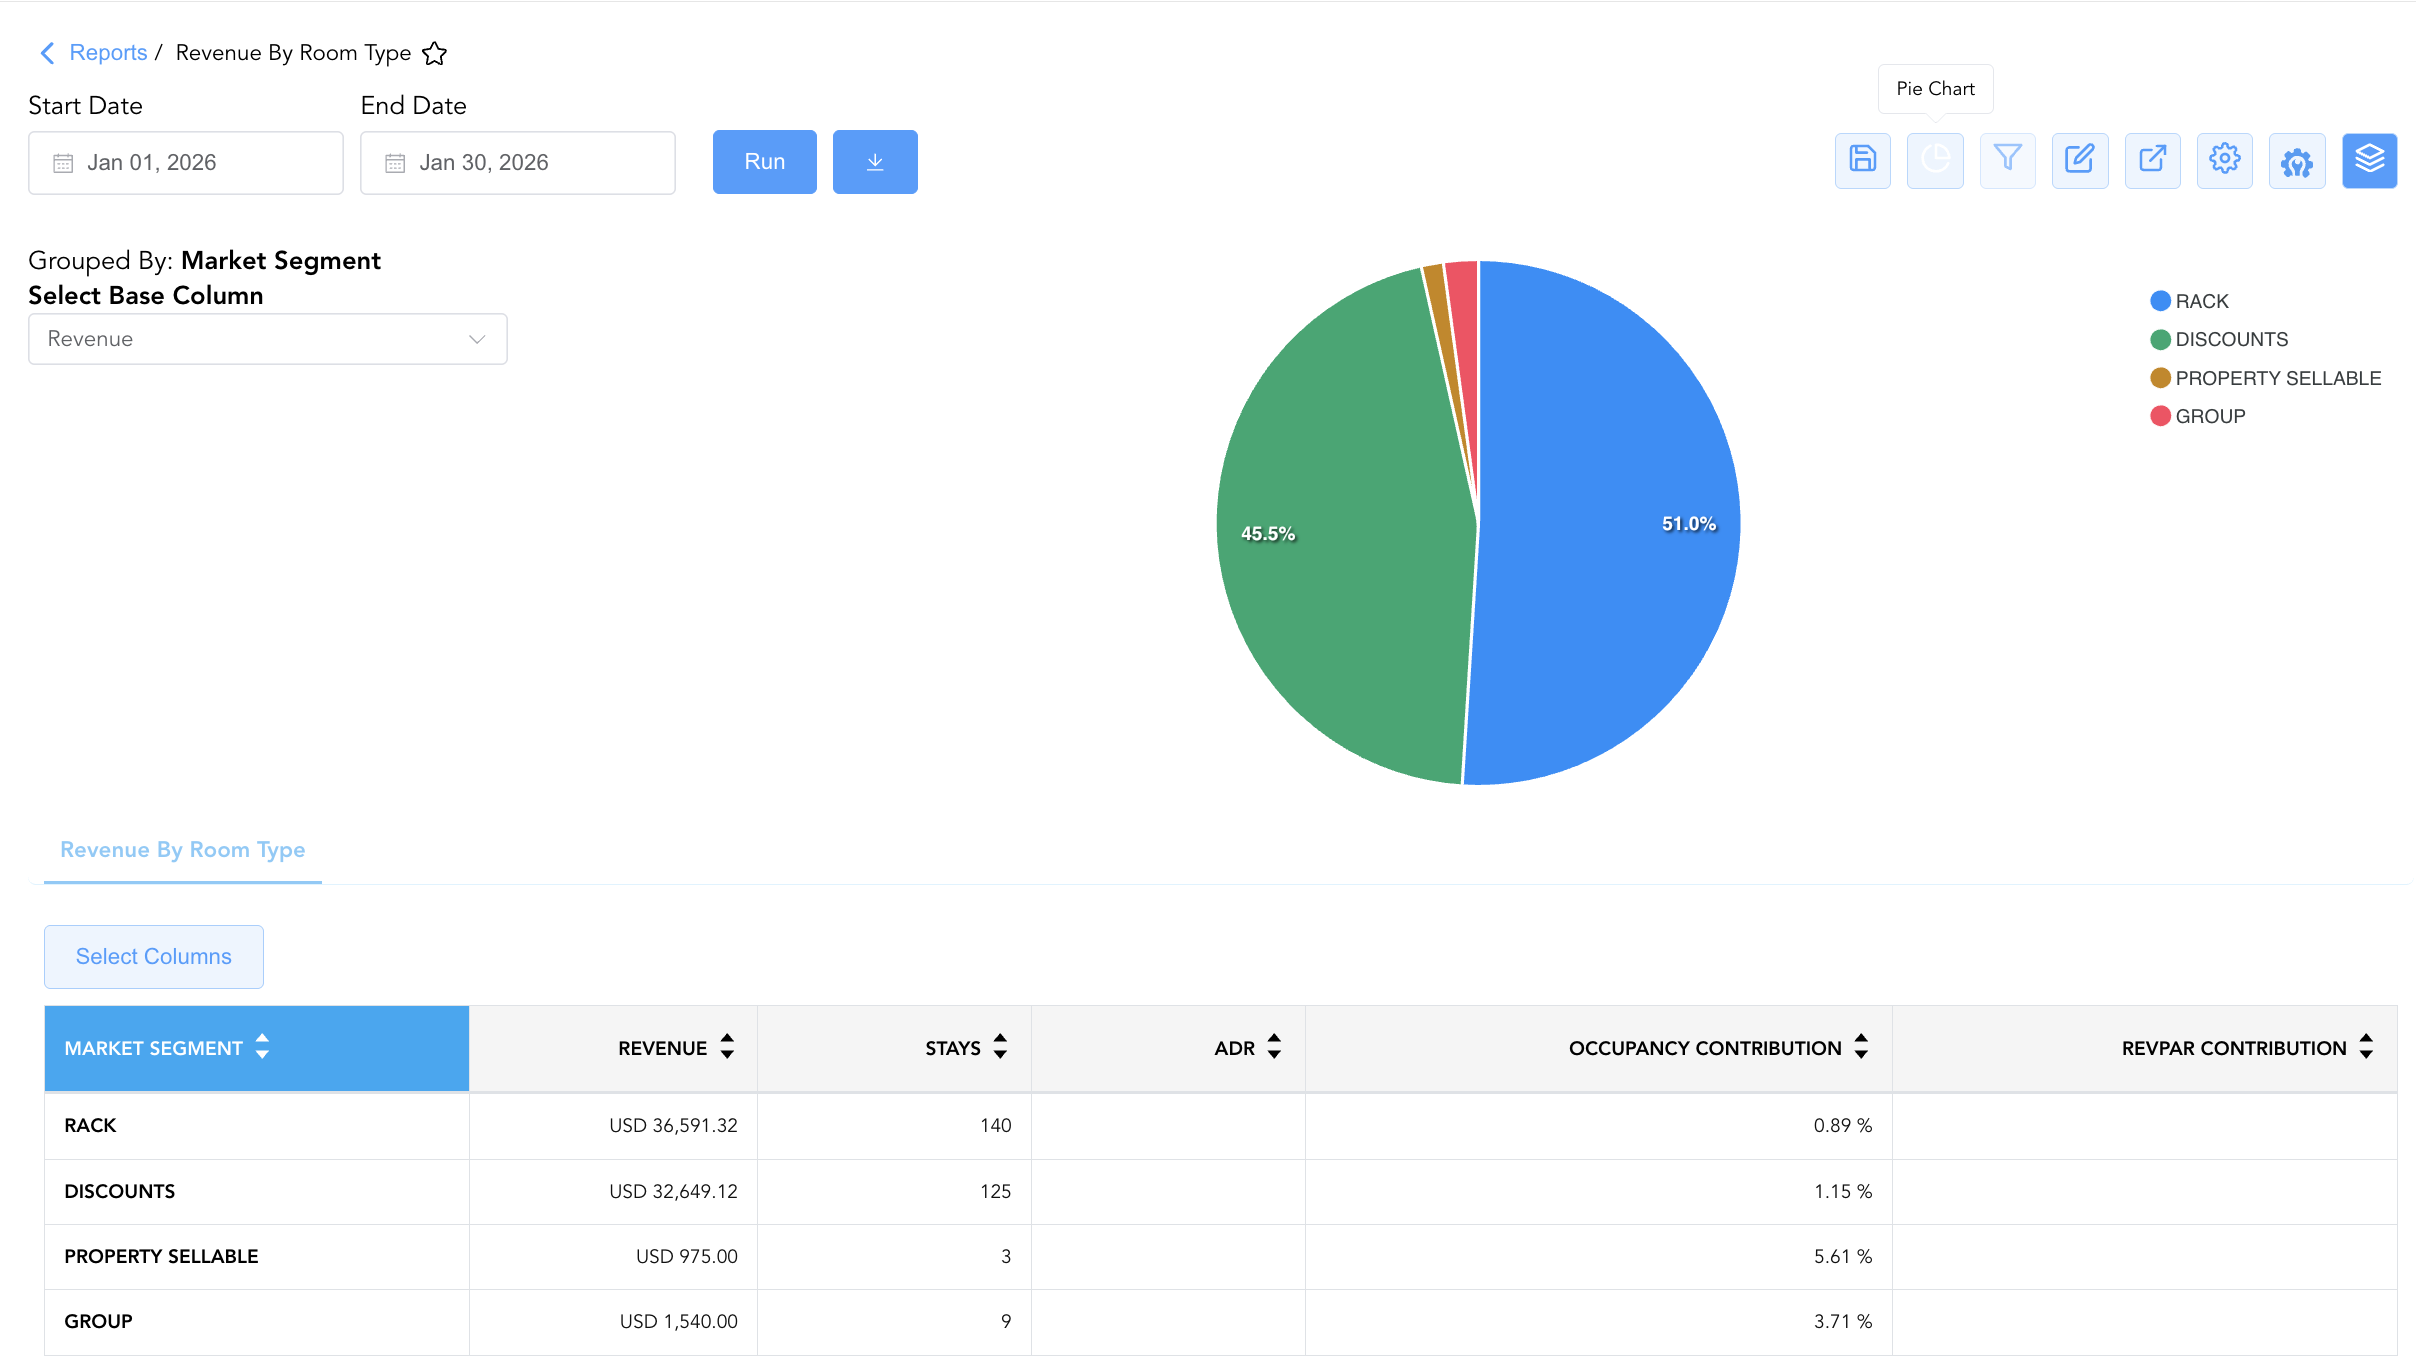This screenshot has width=2416, height=1366.
Task: Sort by Market Segment column arrows
Action: pyautogui.click(x=262, y=1047)
